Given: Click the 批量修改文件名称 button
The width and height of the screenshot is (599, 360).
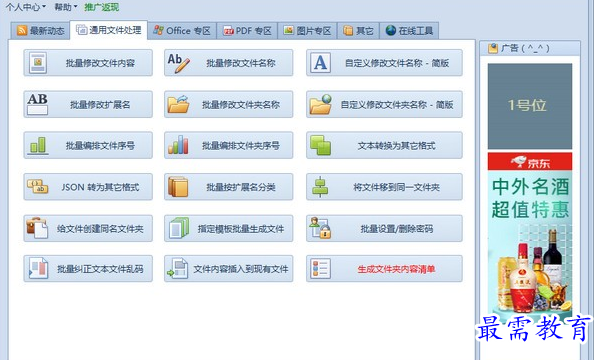Looking at the screenshot, I should pyautogui.click(x=229, y=63).
